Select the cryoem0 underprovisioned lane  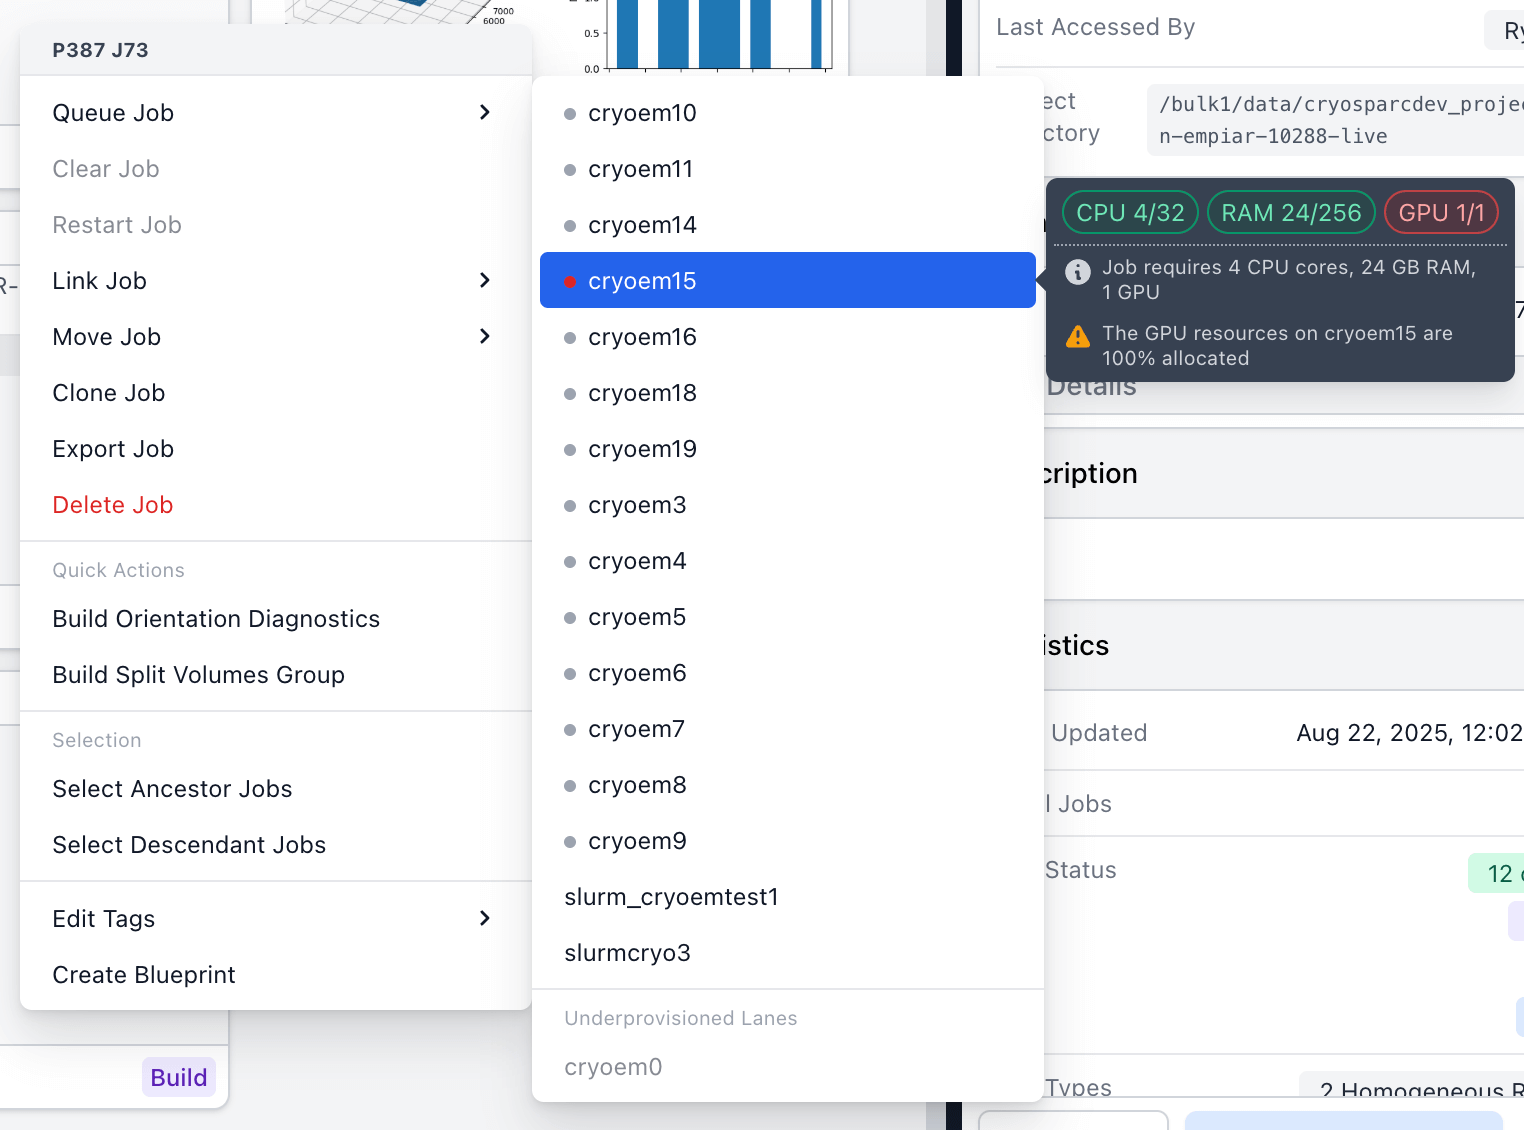[613, 1067]
